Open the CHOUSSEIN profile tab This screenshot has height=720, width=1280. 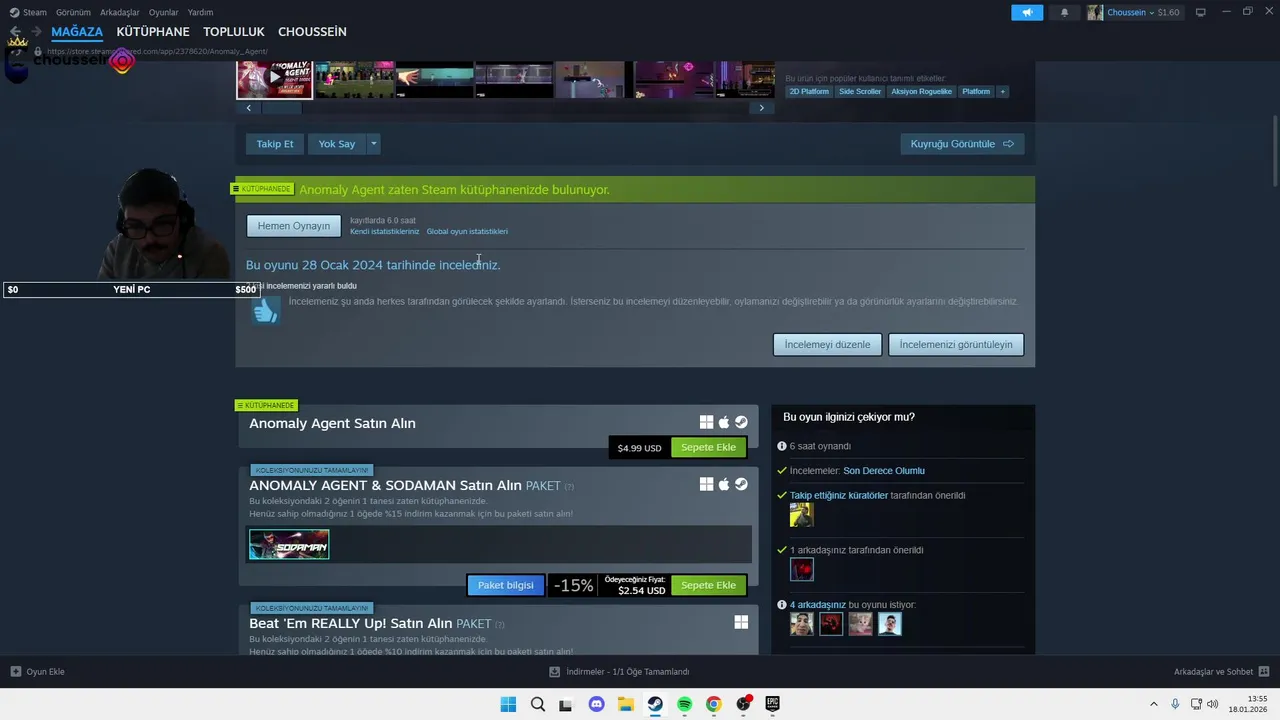(312, 32)
